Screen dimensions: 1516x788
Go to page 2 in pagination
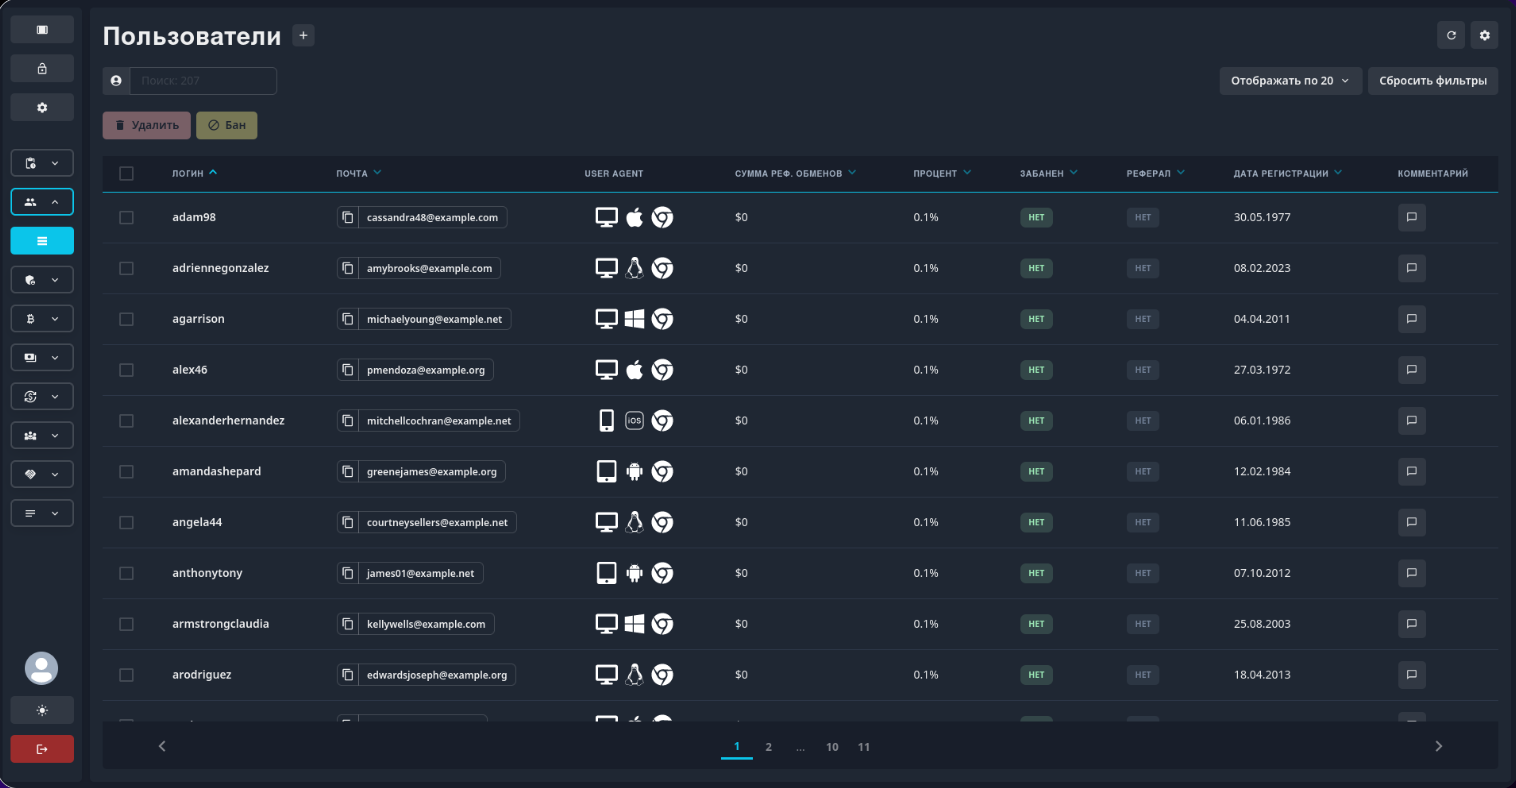tap(768, 747)
